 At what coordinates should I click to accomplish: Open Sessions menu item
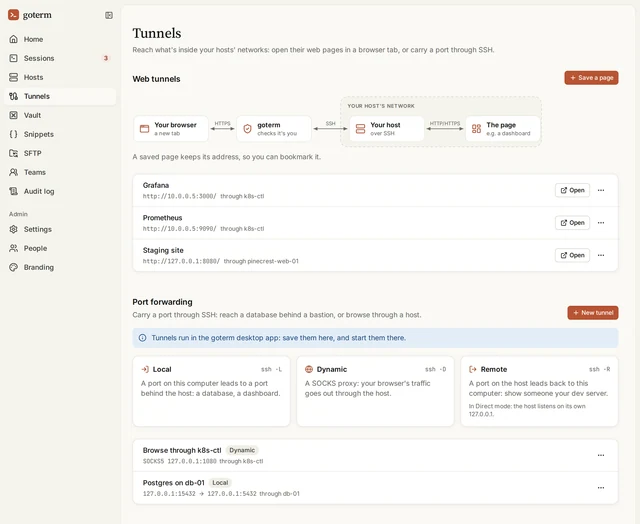[x=60, y=58]
